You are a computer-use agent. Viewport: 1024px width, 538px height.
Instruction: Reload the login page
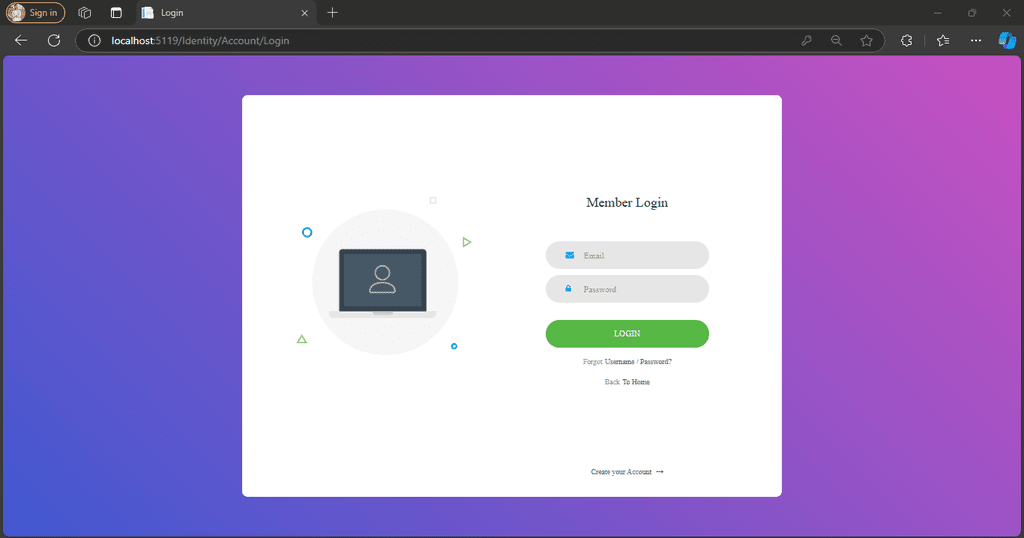point(54,40)
